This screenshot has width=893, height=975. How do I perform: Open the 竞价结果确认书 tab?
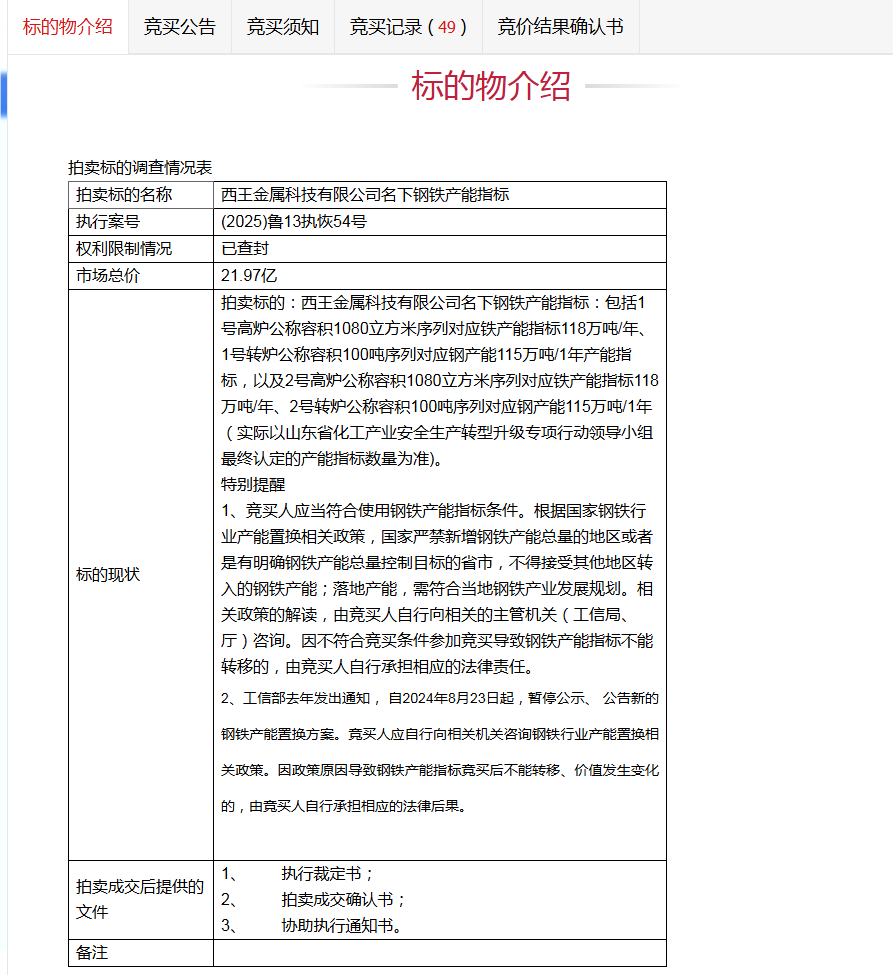(x=560, y=27)
